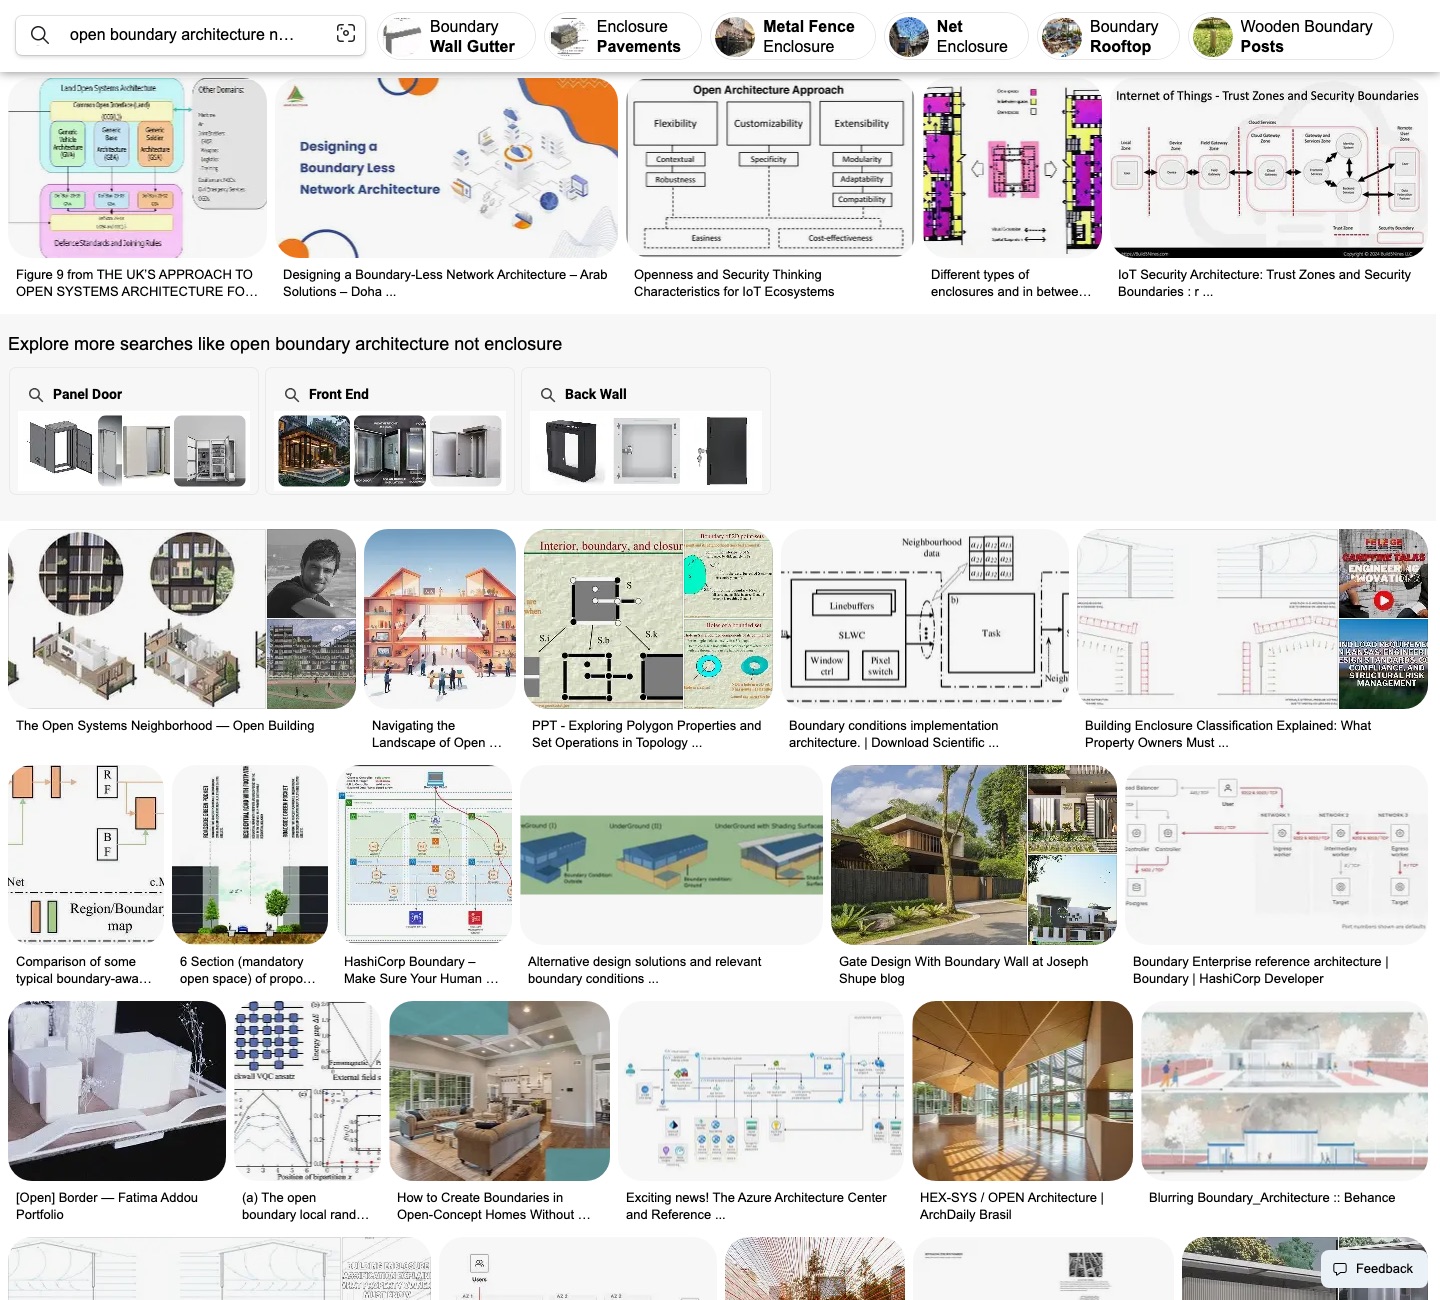The width and height of the screenshot is (1440, 1300).
Task: Open the Navigating the Landscape house illustration
Action: 440,619
